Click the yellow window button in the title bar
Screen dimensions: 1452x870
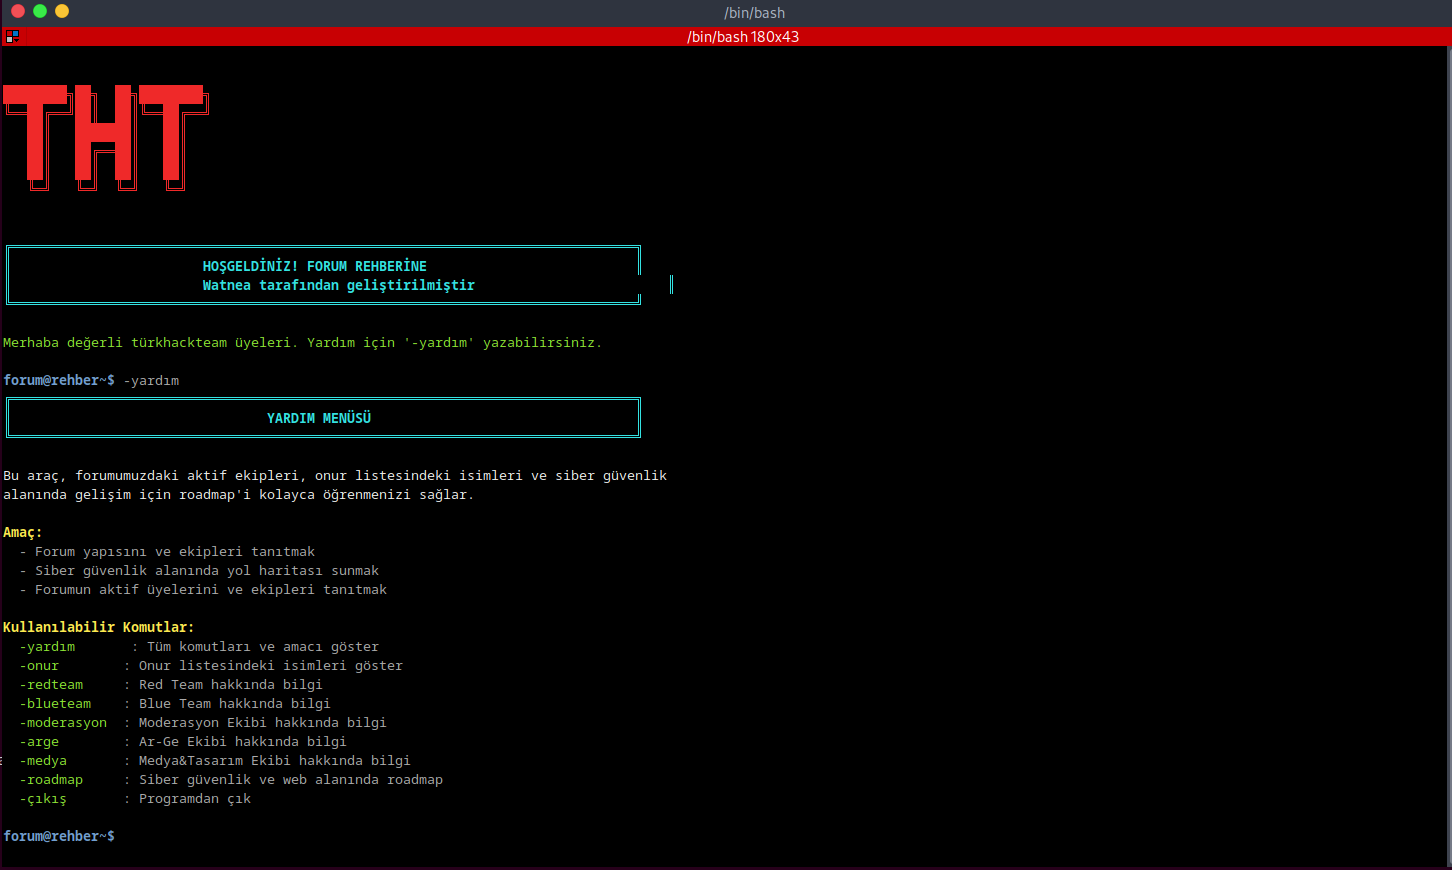pyautogui.click(x=62, y=11)
